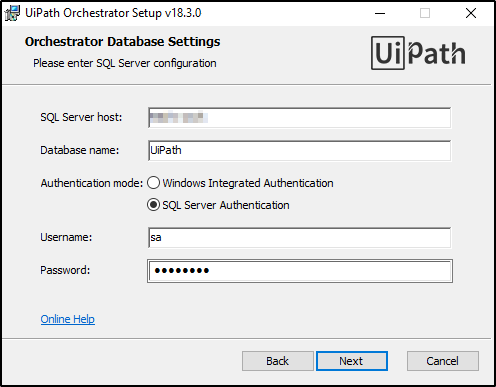Open the Online Help link
The image size is (496, 387).
[68, 319]
